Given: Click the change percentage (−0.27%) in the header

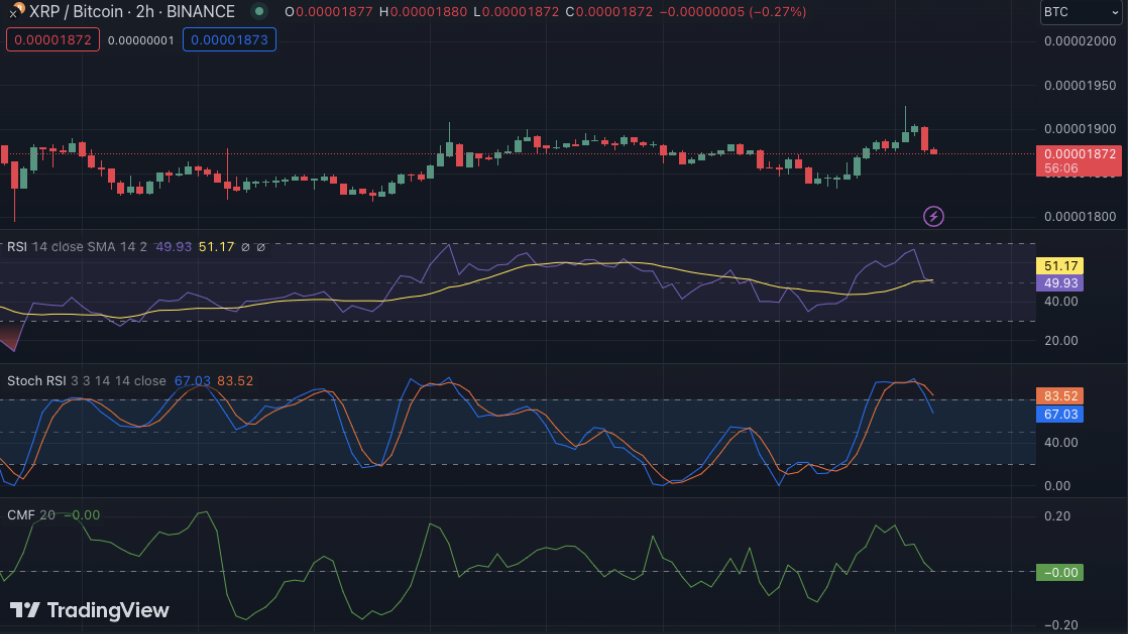Looking at the screenshot, I should pyautogui.click(x=777, y=12).
